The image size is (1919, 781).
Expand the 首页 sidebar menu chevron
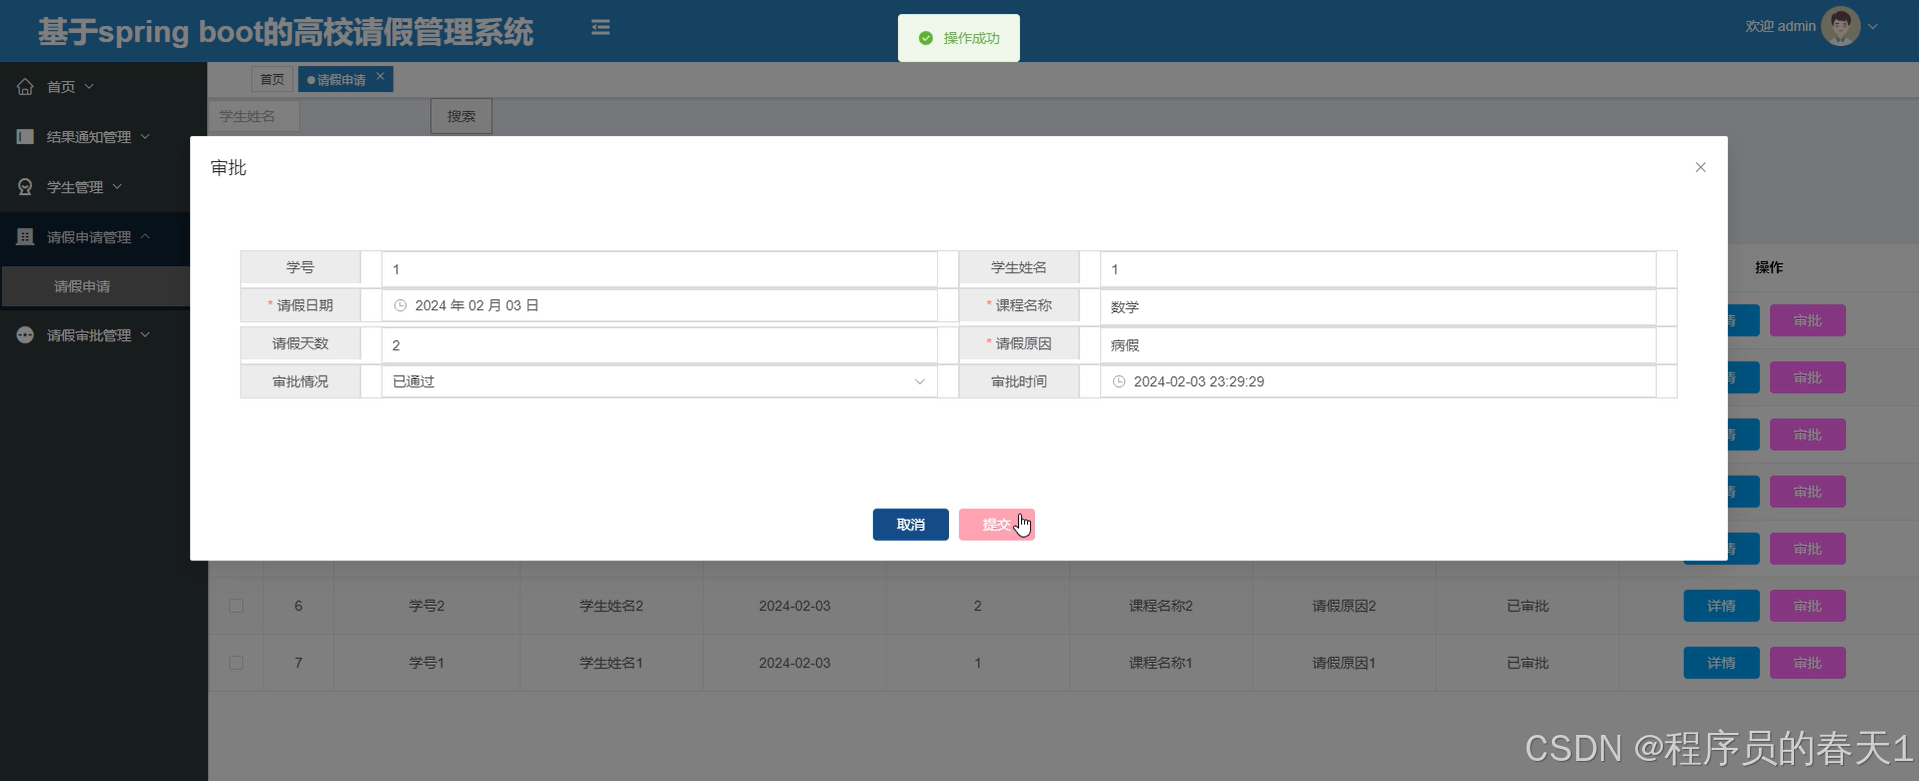(89, 87)
